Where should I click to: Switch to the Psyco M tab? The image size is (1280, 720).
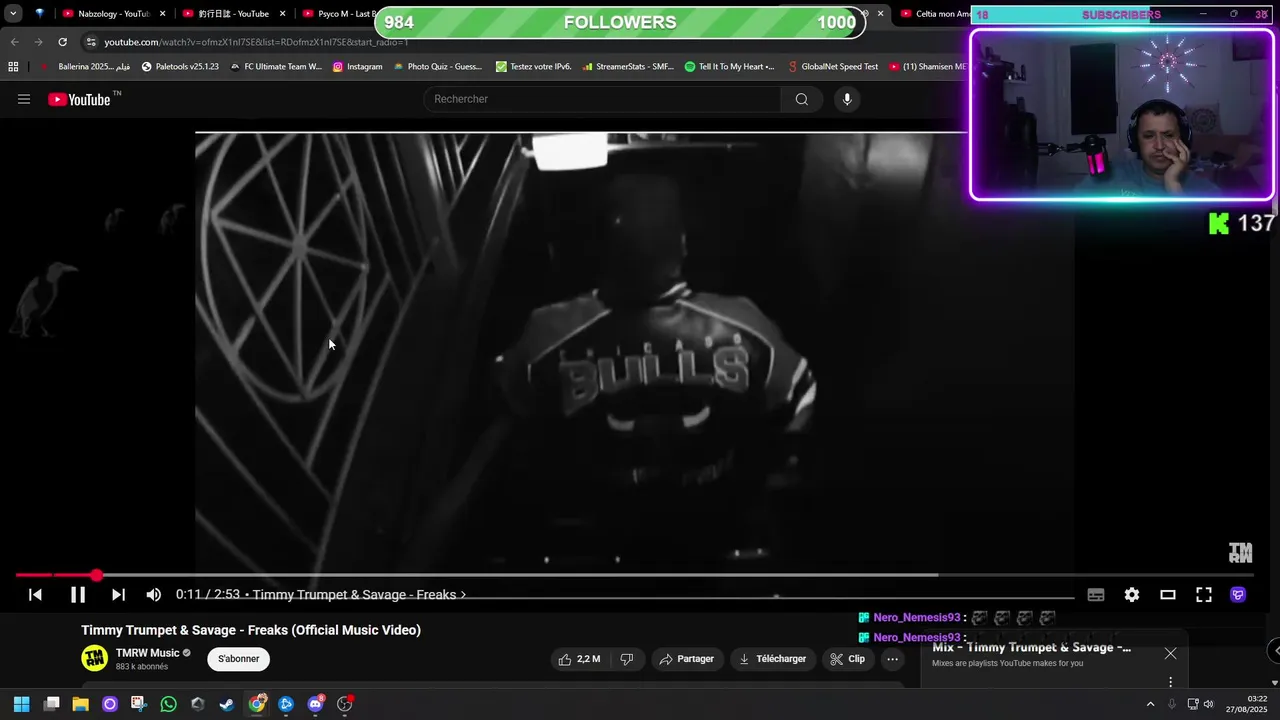[x=338, y=14]
